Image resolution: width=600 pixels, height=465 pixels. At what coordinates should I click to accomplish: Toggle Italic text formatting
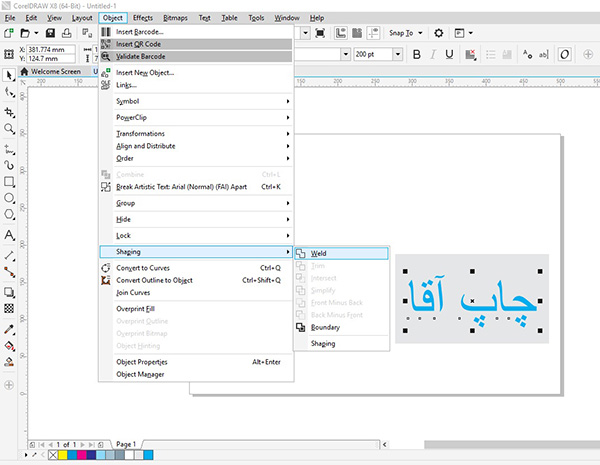click(x=433, y=54)
